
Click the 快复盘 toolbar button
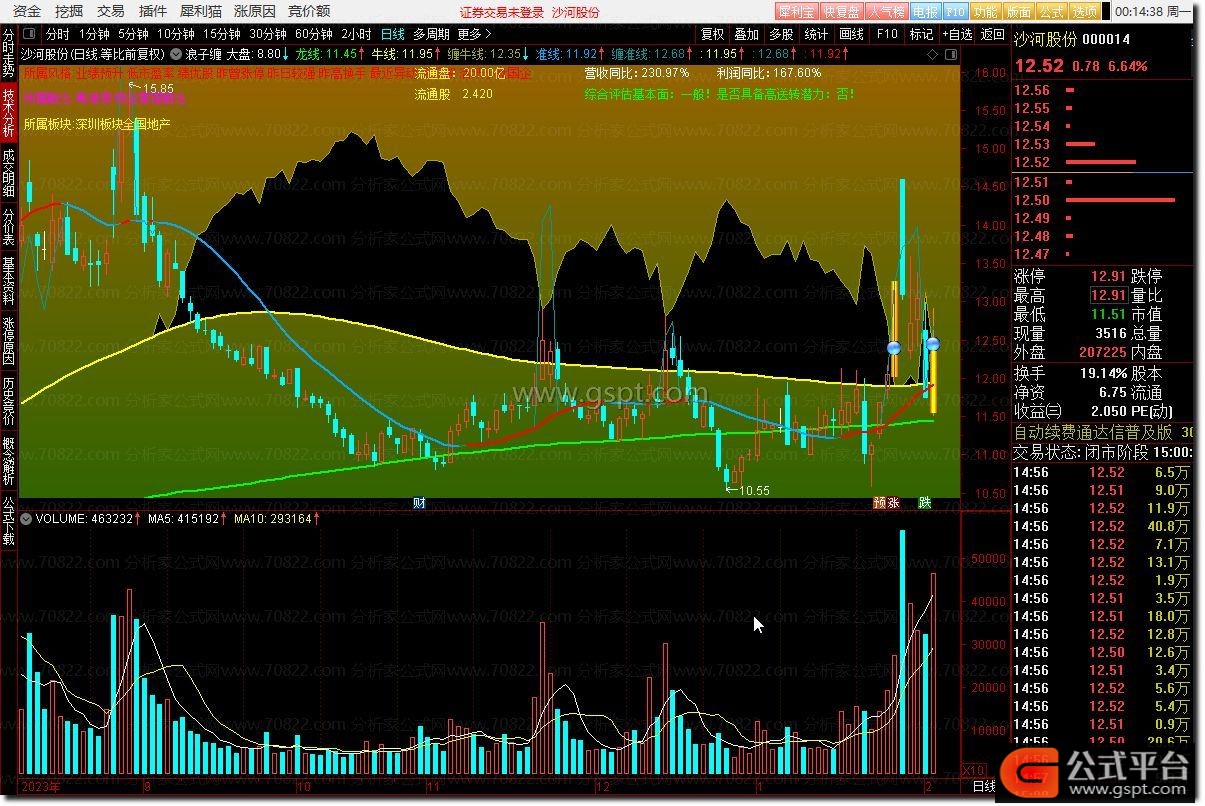tap(841, 12)
